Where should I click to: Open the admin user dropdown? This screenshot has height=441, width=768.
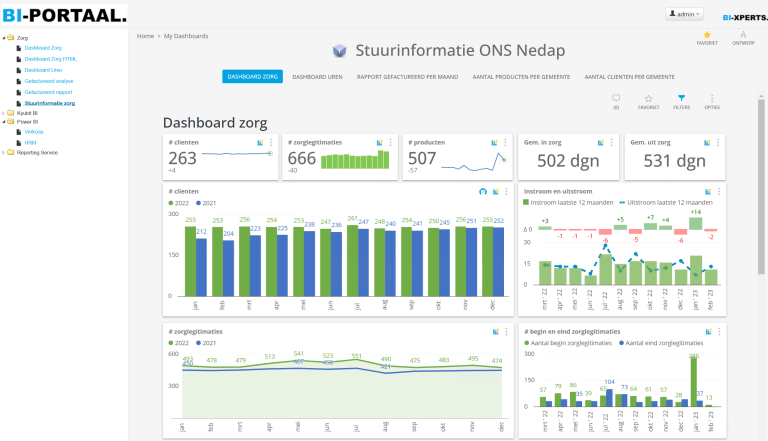pyautogui.click(x=685, y=14)
